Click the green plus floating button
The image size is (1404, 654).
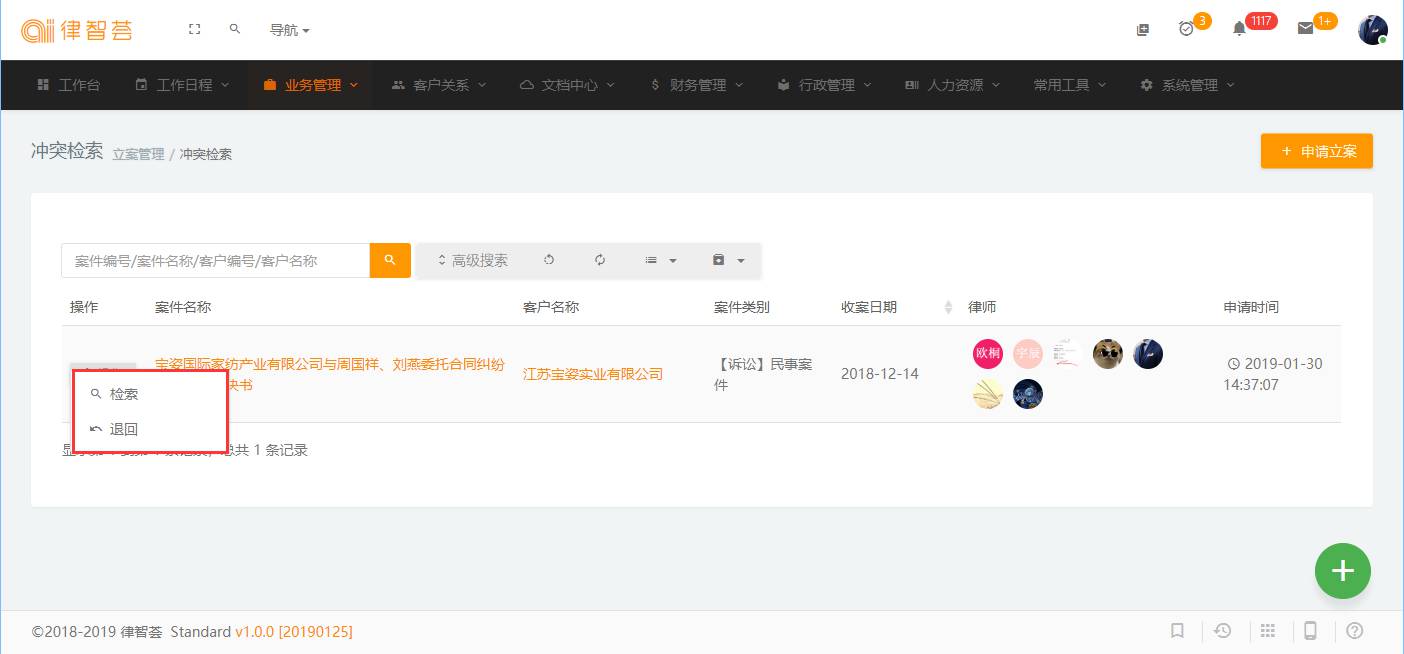pyautogui.click(x=1342, y=571)
